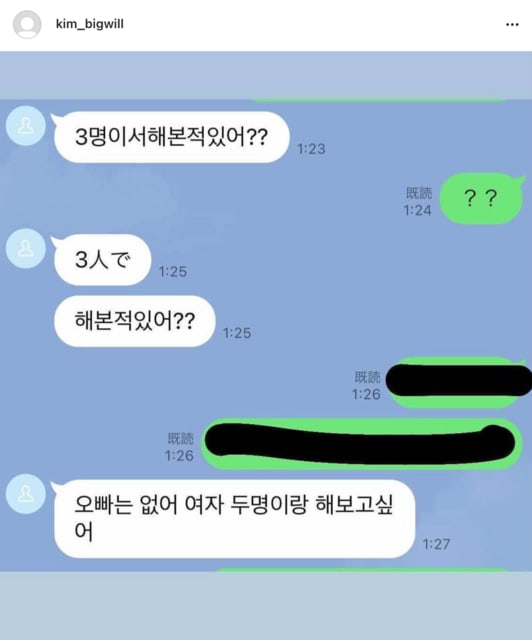Click the partially visible green bubble at the top
Screen dimensions: 532x640
pos(378,100)
